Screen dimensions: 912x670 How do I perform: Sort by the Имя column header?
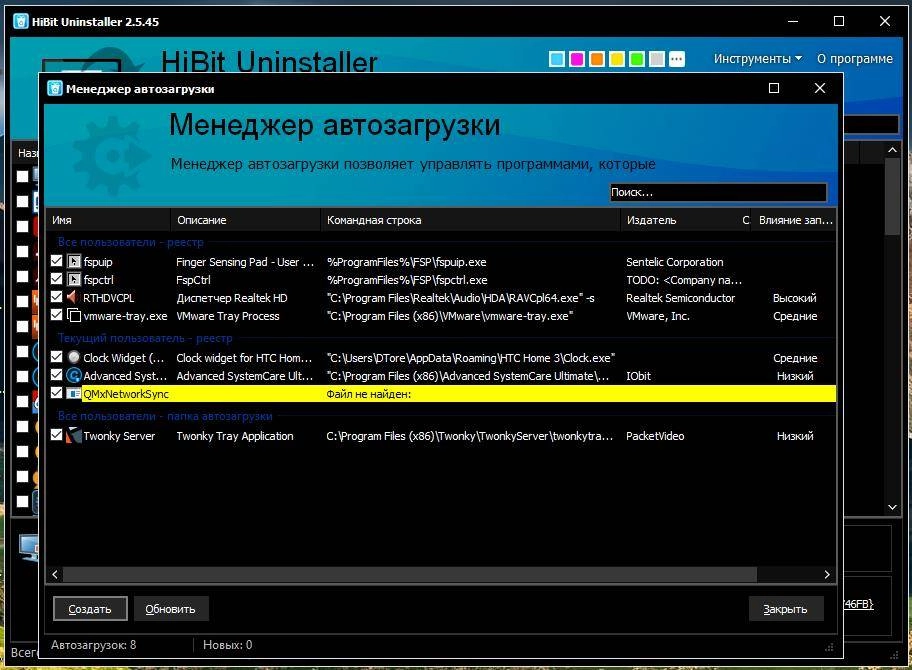coord(108,220)
